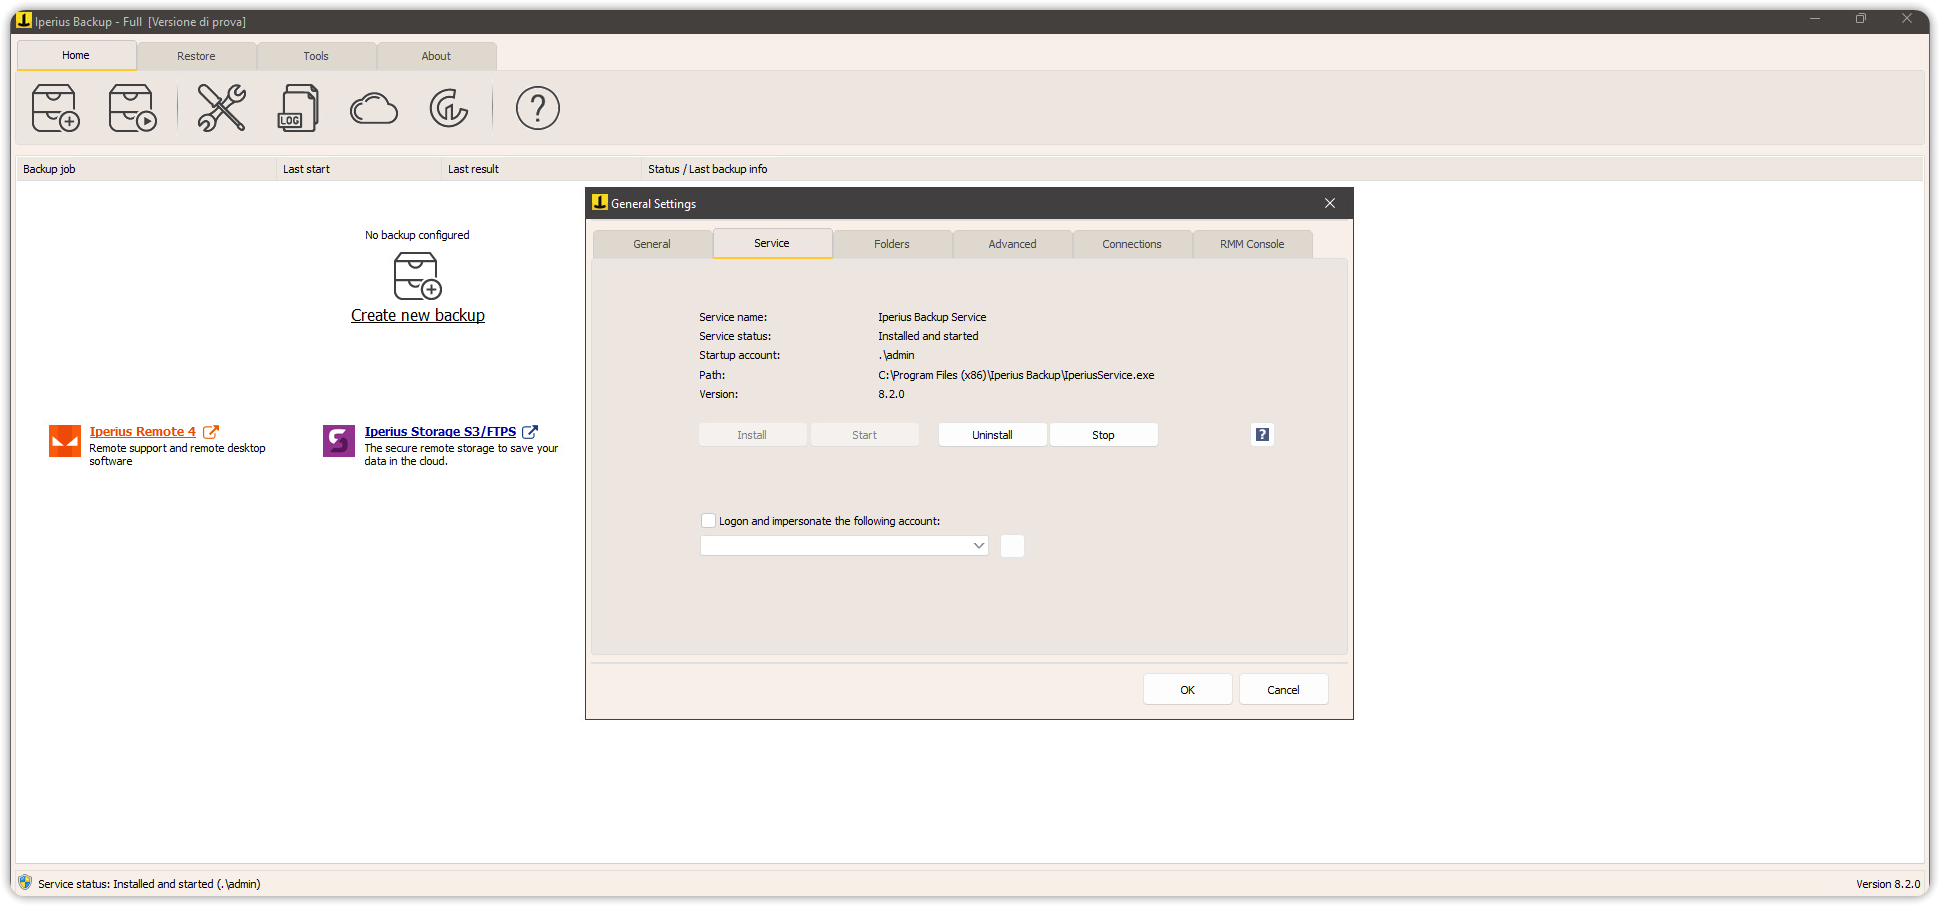
Task: Click the Last start column header
Action: 359,169
